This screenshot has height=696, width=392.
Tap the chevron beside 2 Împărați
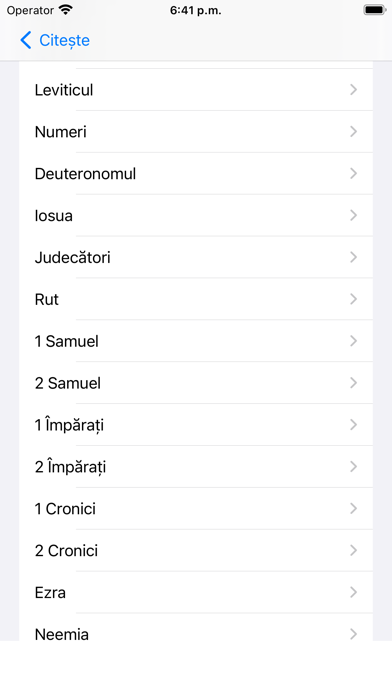click(x=353, y=467)
